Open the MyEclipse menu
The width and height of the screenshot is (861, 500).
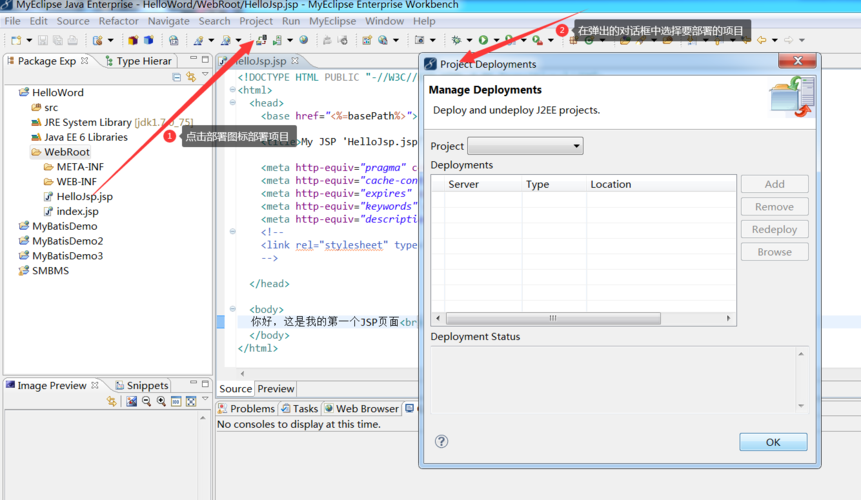332,21
